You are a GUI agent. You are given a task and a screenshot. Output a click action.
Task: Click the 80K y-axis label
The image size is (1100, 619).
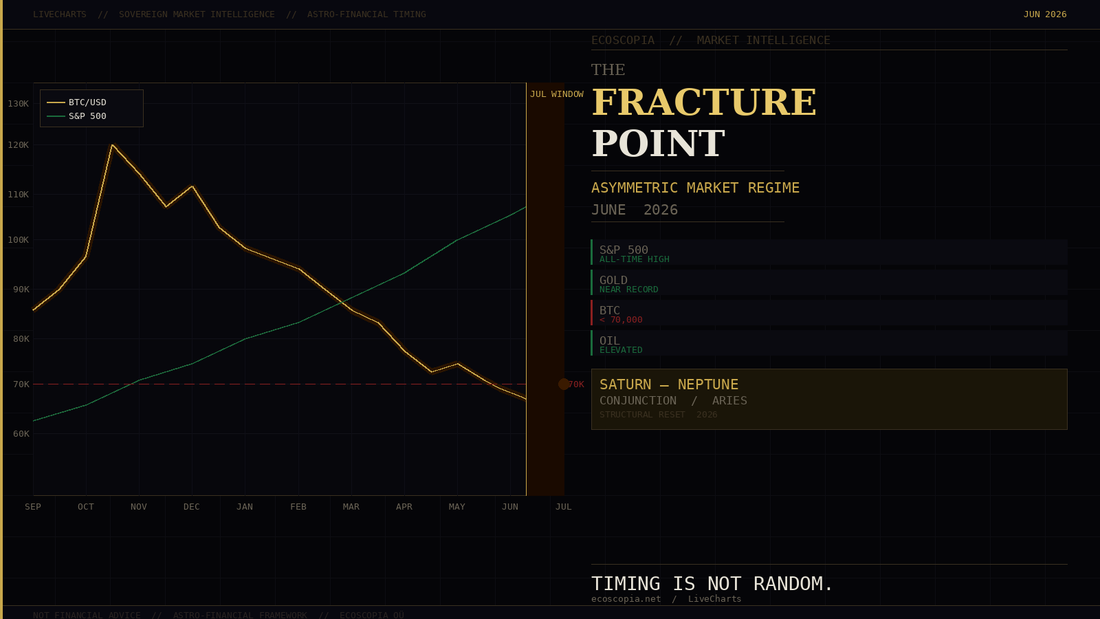tap(21, 339)
